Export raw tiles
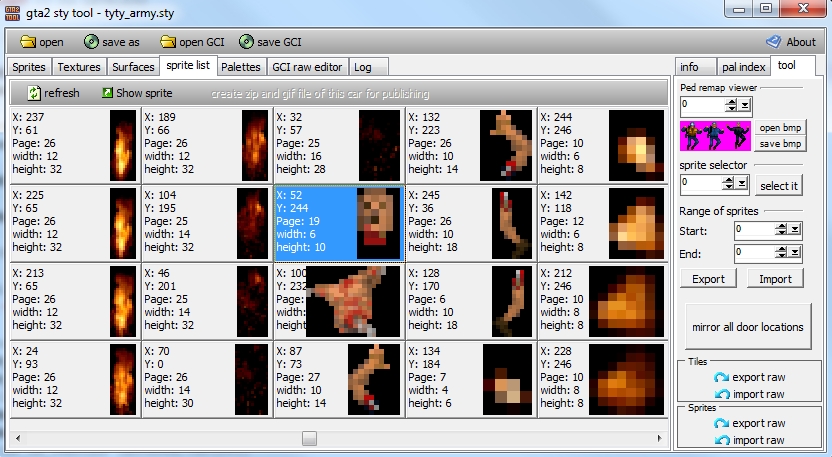Viewport: 832px width, 457px height. [x=750, y=377]
